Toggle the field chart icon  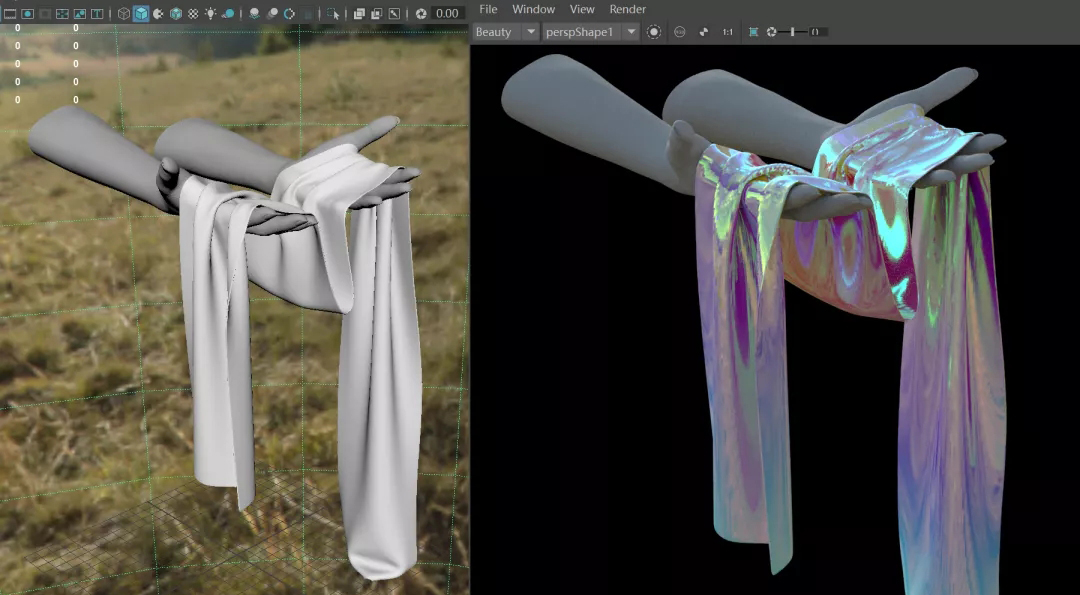coord(62,13)
